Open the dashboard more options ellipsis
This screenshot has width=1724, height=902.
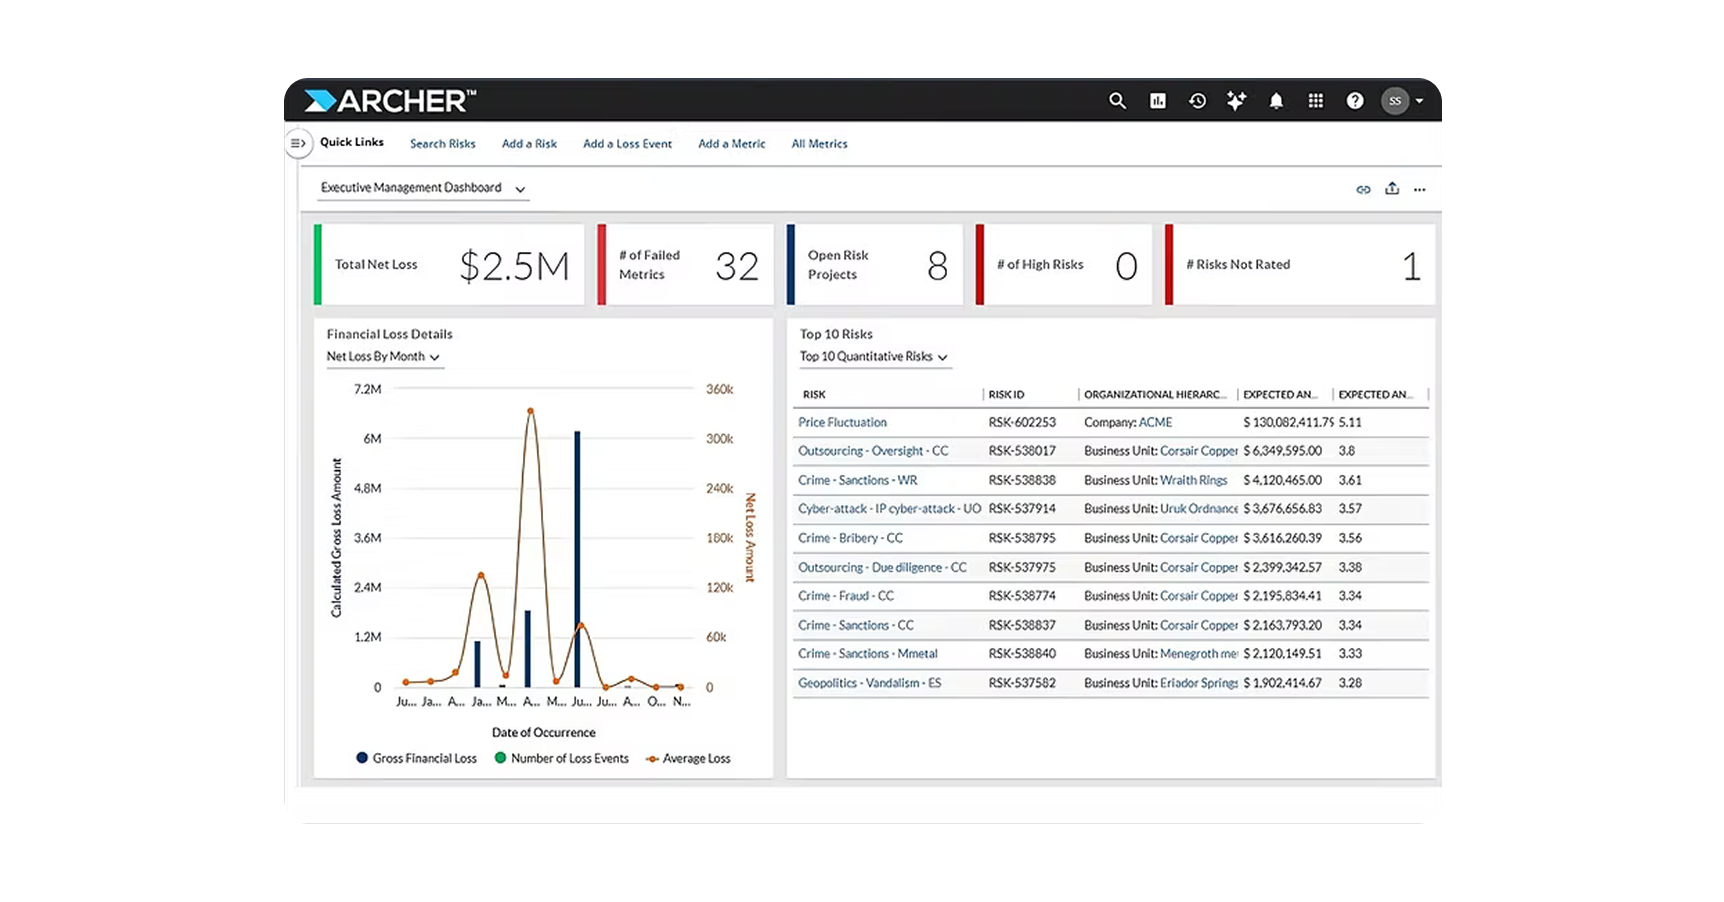point(1420,189)
